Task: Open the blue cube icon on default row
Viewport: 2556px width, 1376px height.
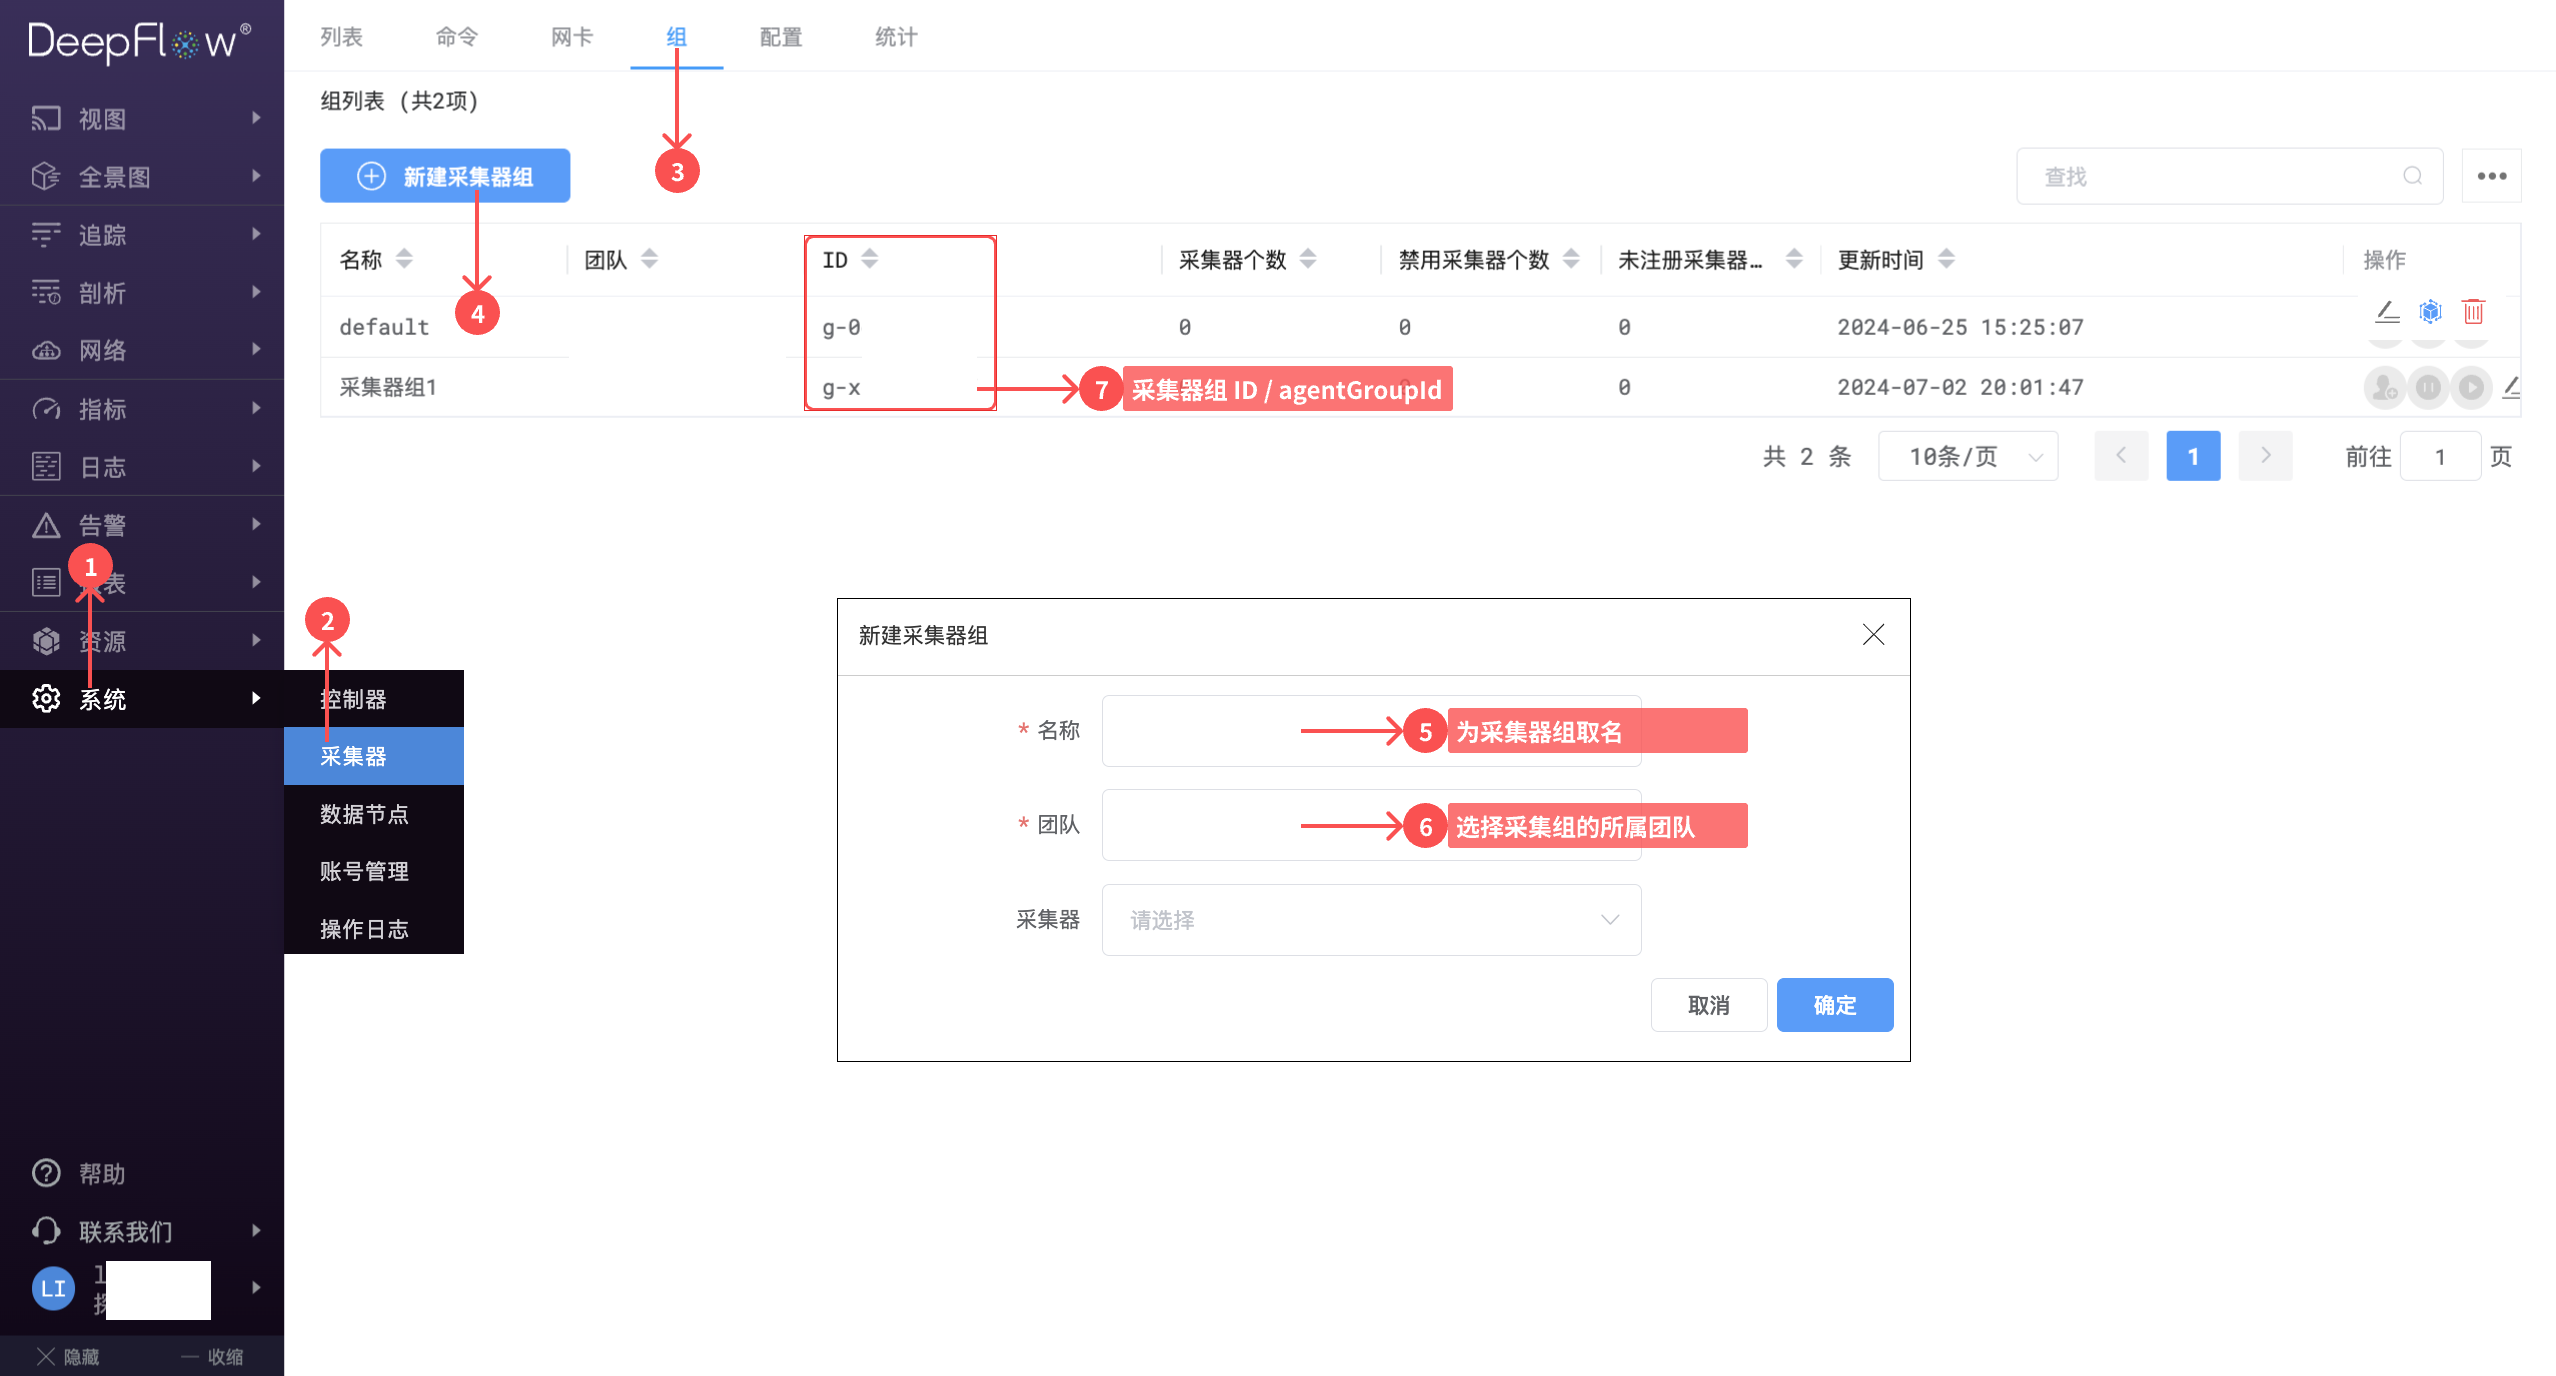Action: pos(2430,311)
